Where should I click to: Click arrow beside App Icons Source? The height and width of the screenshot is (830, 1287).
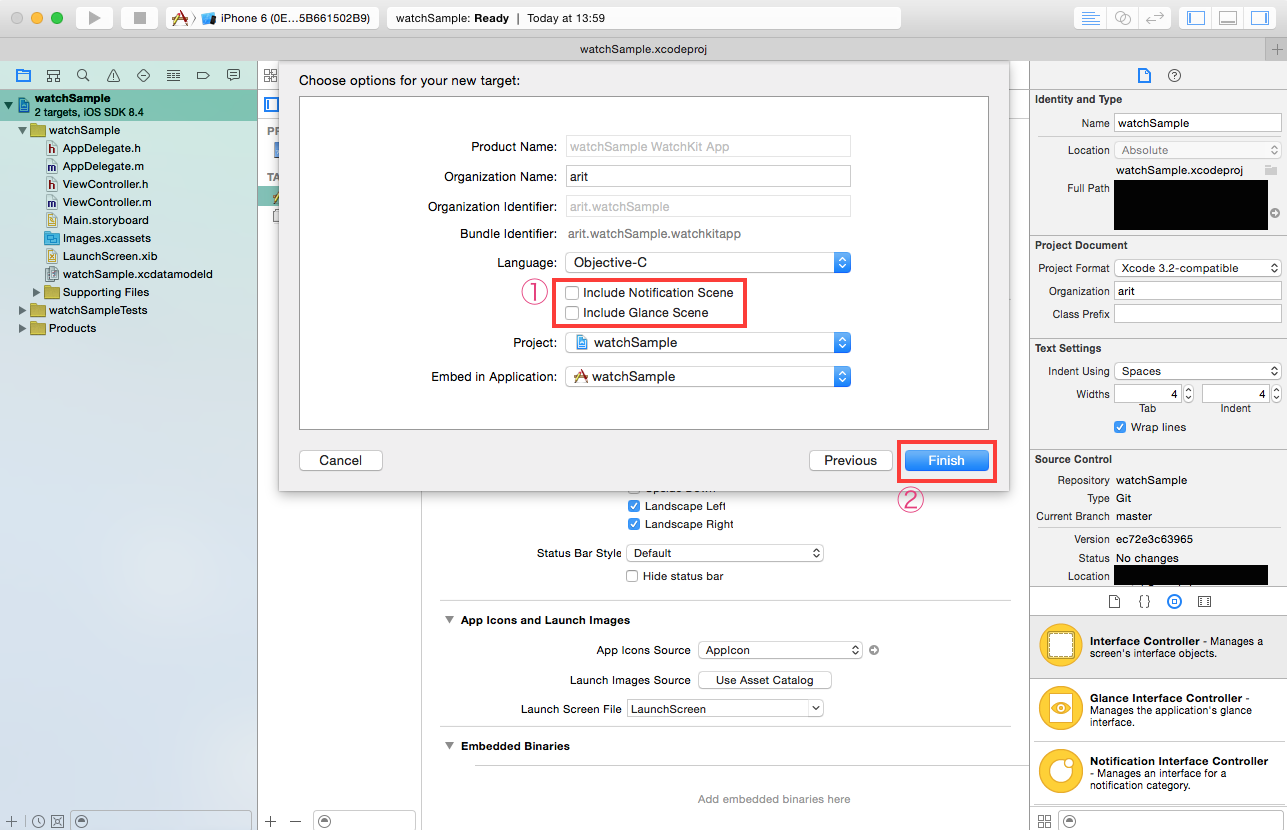[x=874, y=650]
